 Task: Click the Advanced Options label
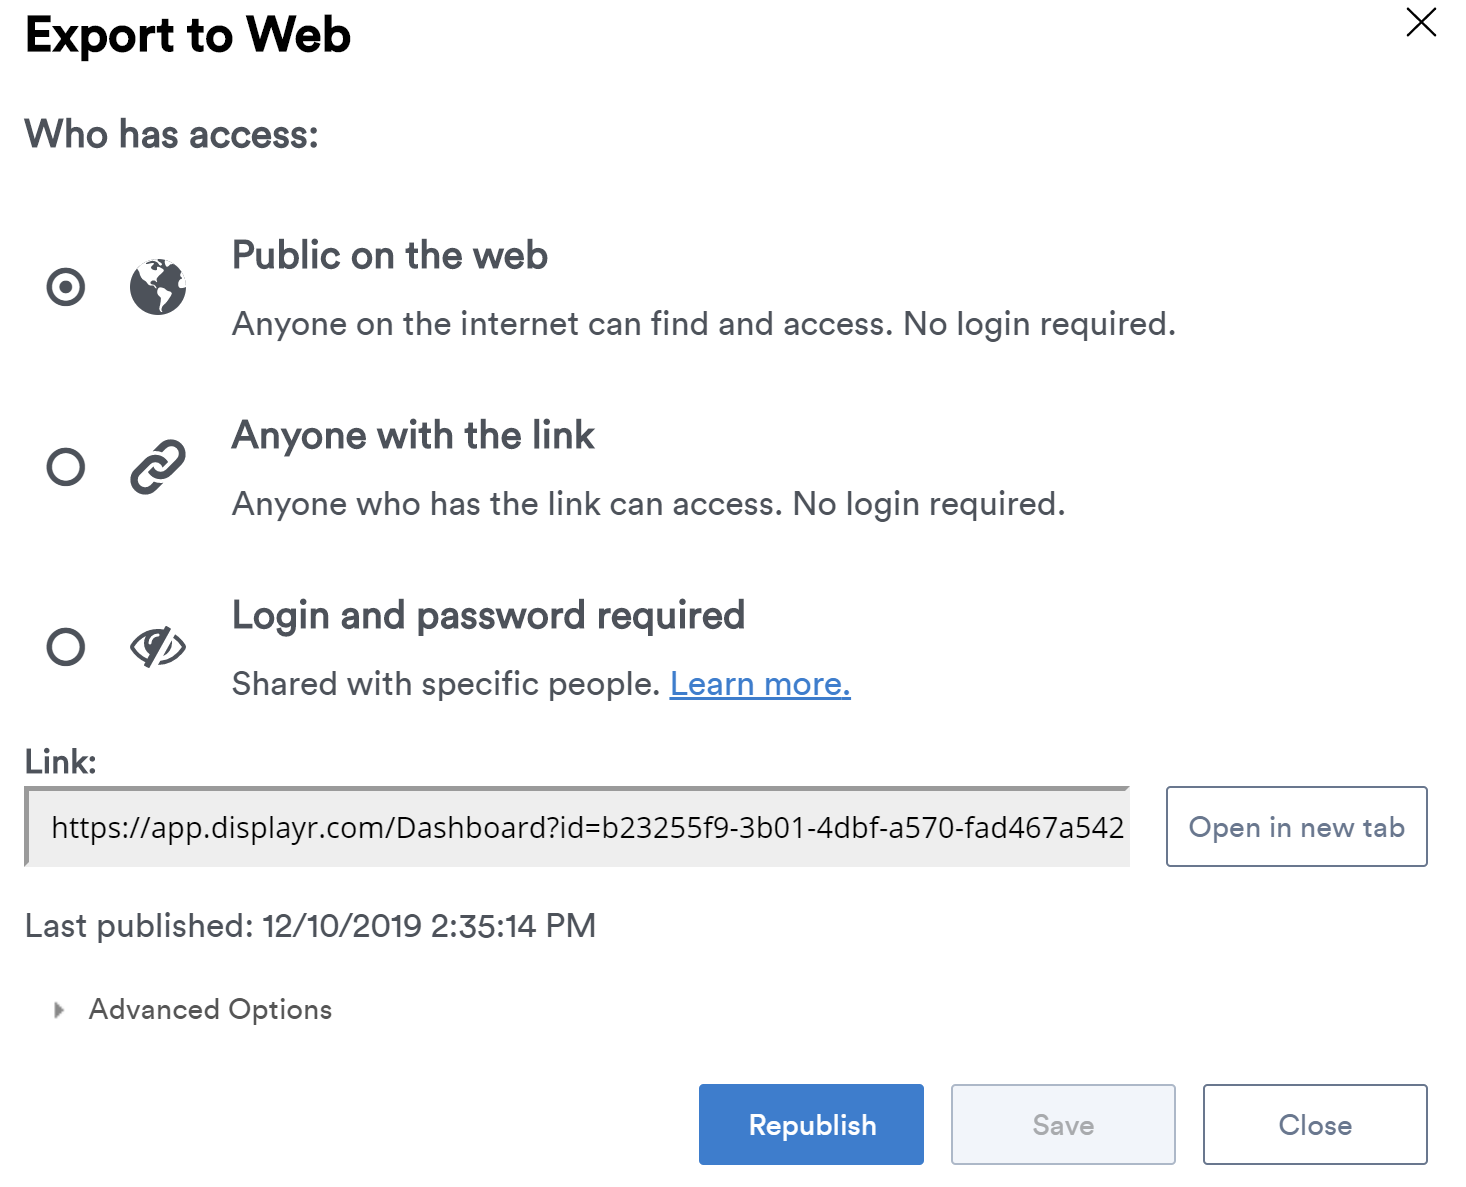click(210, 1010)
